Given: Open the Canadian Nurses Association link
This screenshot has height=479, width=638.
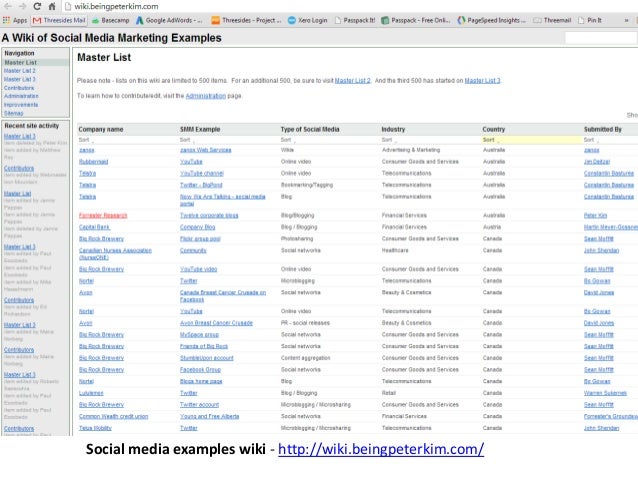Looking at the screenshot, I should click(x=115, y=254).
